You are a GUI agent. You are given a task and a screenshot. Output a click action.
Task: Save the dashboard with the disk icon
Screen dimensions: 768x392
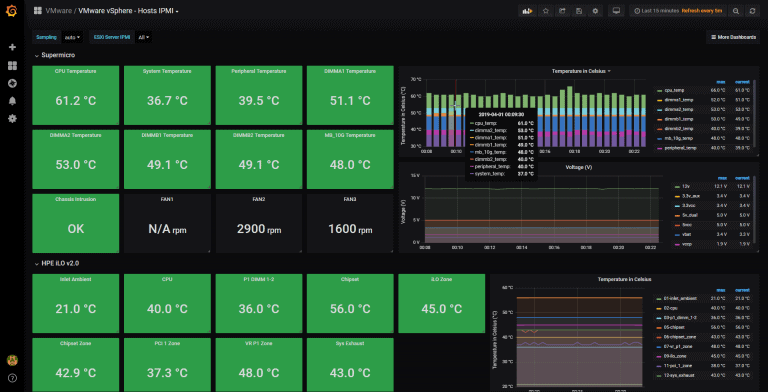pyautogui.click(x=579, y=11)
